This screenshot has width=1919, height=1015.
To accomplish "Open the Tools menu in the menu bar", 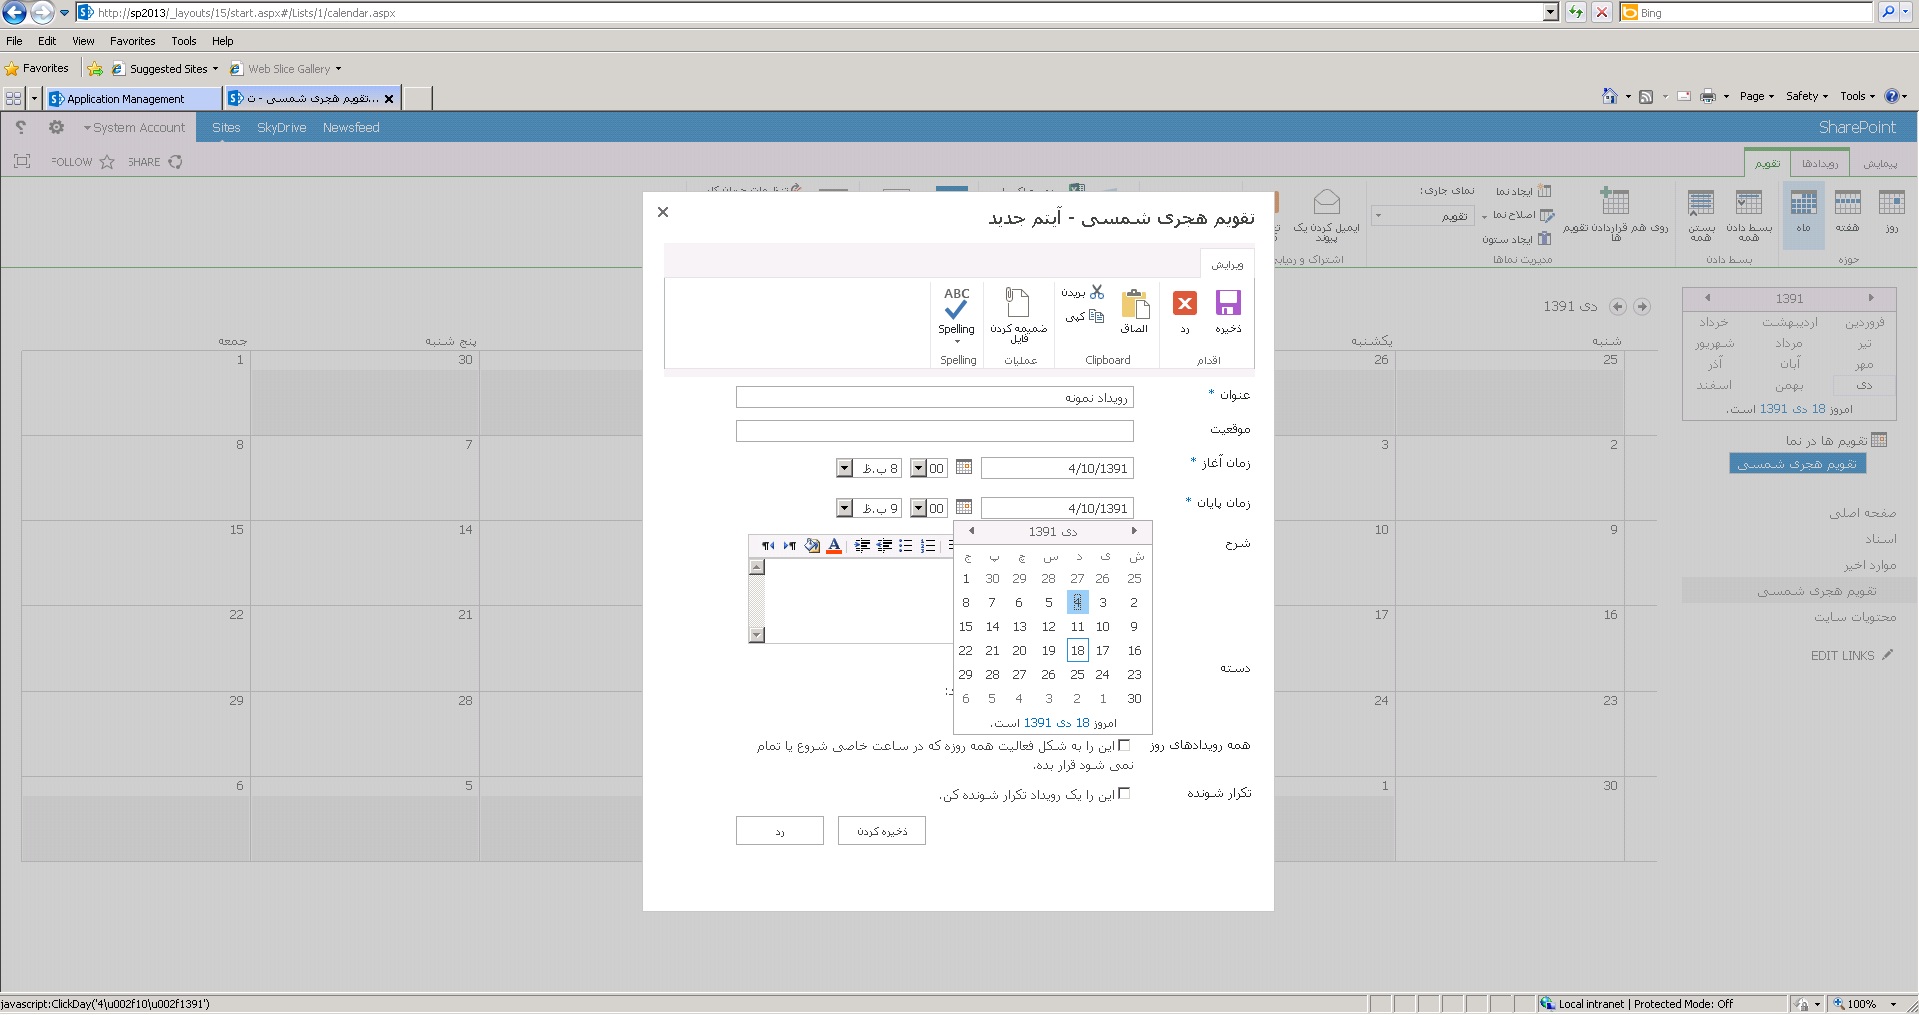I will [x=183, y=41].
